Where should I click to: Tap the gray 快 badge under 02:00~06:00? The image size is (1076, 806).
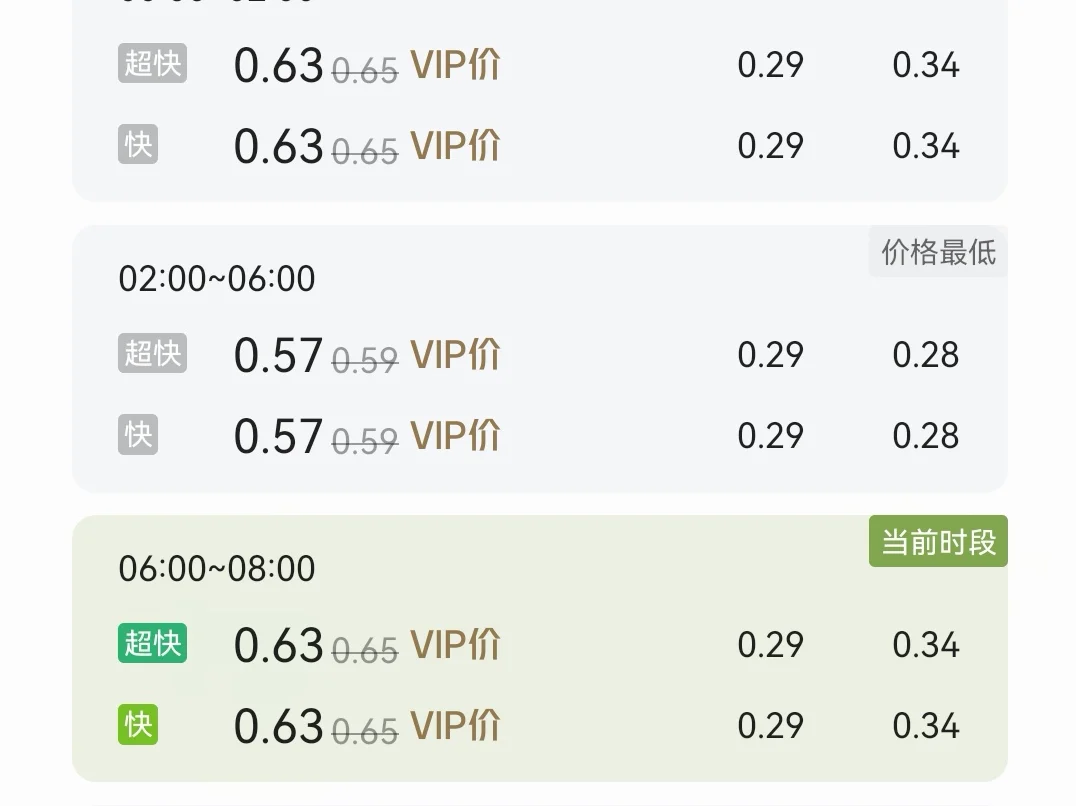tap(138, 434)
